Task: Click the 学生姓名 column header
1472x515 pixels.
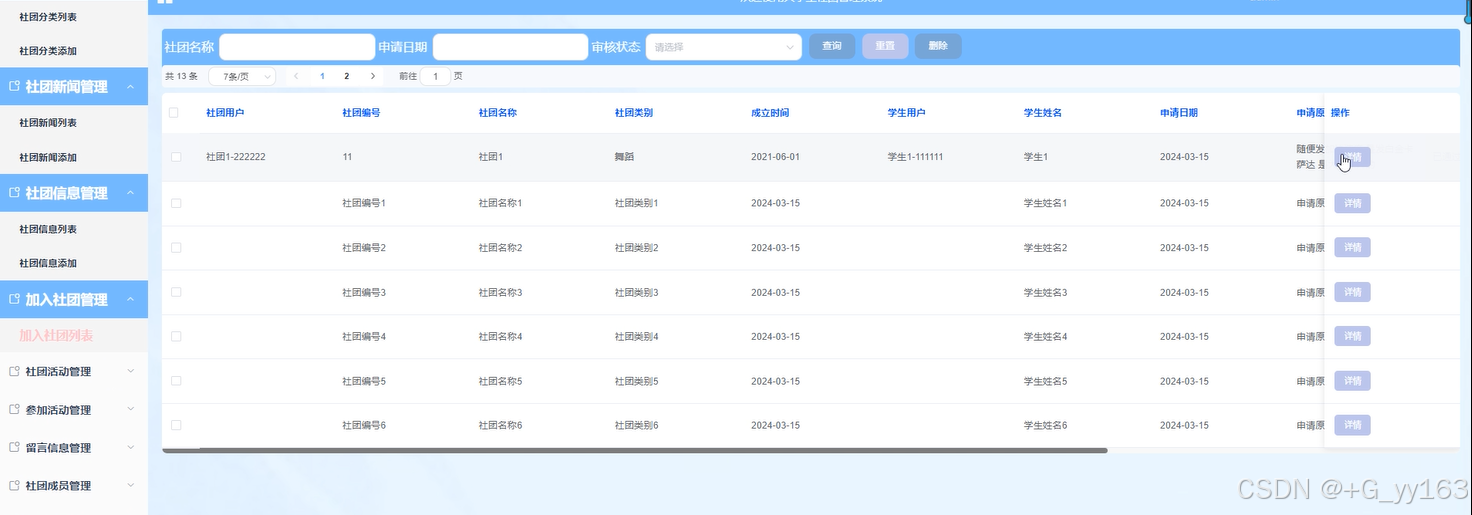Action: pyautogui.click(x=1043, y=113)
